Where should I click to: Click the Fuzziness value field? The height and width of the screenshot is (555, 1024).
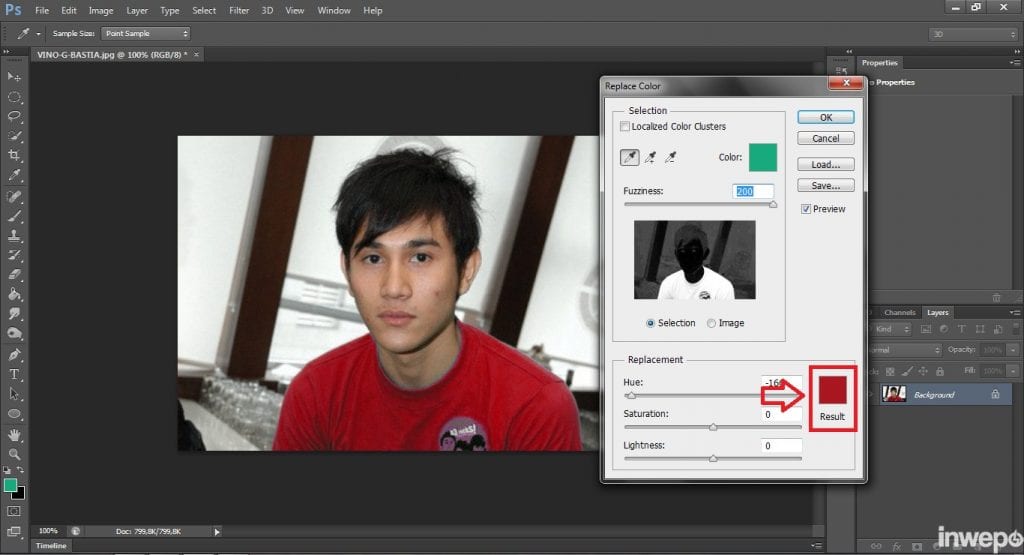[753, 191]
